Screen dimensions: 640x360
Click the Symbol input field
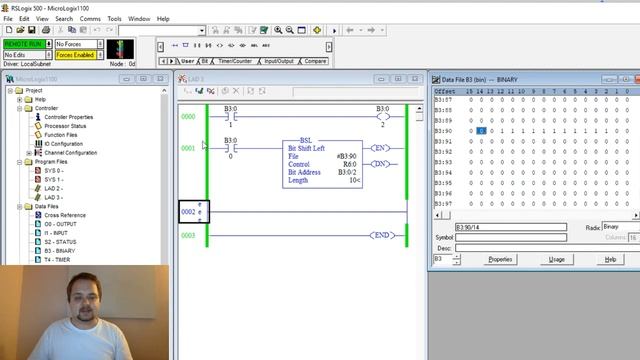pyautogui.click(x=511, y=238)
